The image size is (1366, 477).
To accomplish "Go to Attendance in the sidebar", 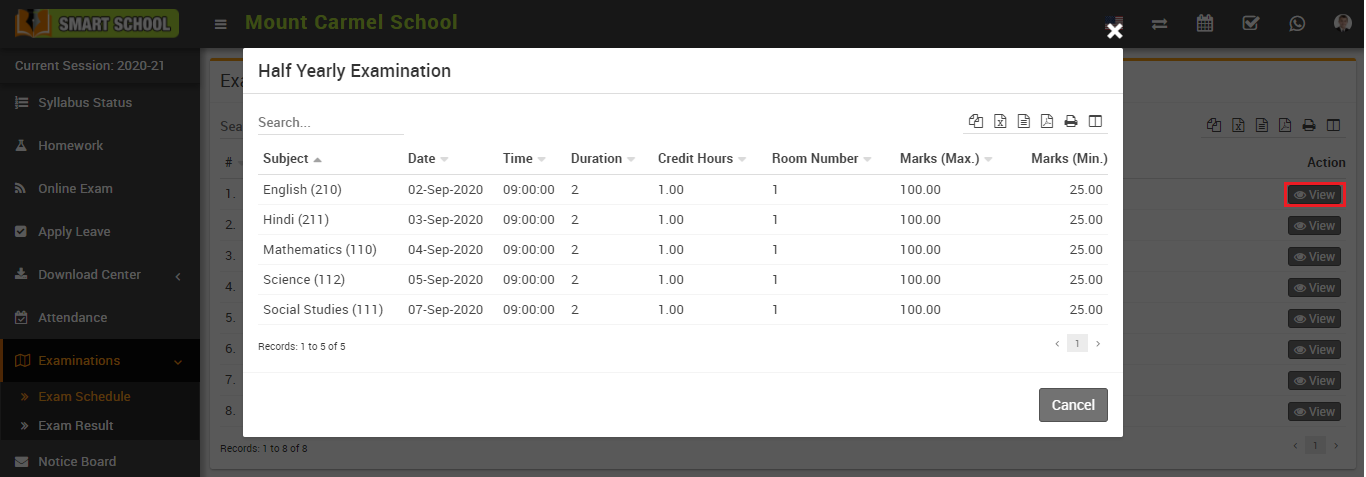I will coord(72,318).
